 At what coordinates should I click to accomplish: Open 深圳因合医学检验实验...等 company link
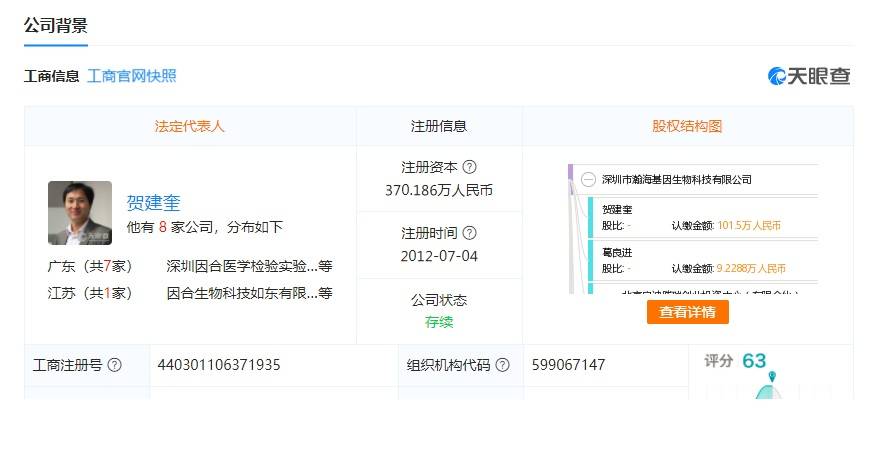(249, 266)
